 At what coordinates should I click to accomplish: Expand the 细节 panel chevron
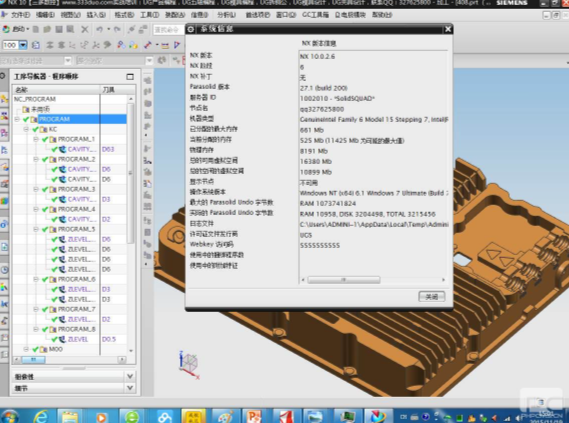pyautogui.click(x=130, y=388)
